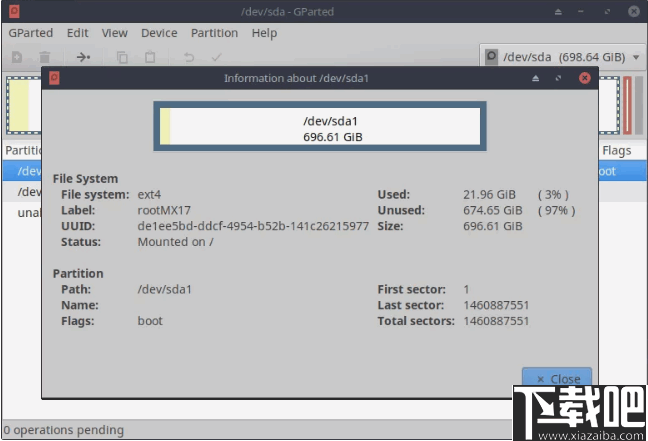The image size is (648, 441).
Task: Click the hard disk icon in device selector
Action: pyautogui.click(x=491, y=56)
